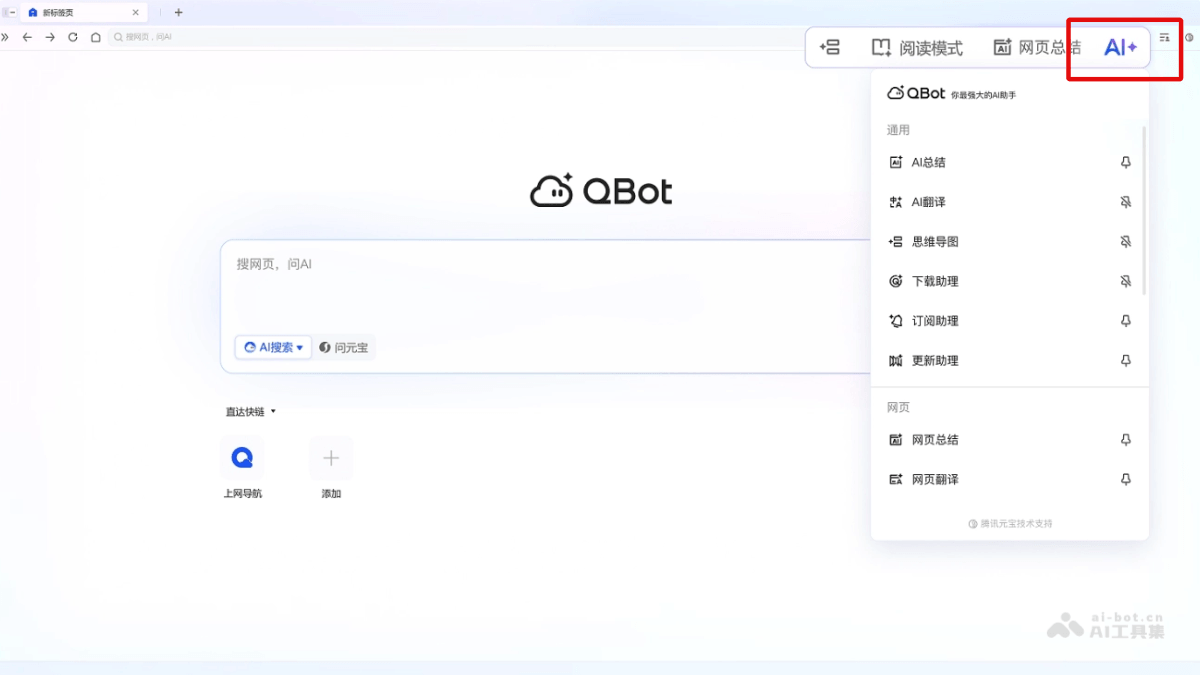The width and height of the screenshot is (1200, 675).
Task: Toggle pin for 下载助理 item
Action: pyautogui.click(x=1126, y=282)
